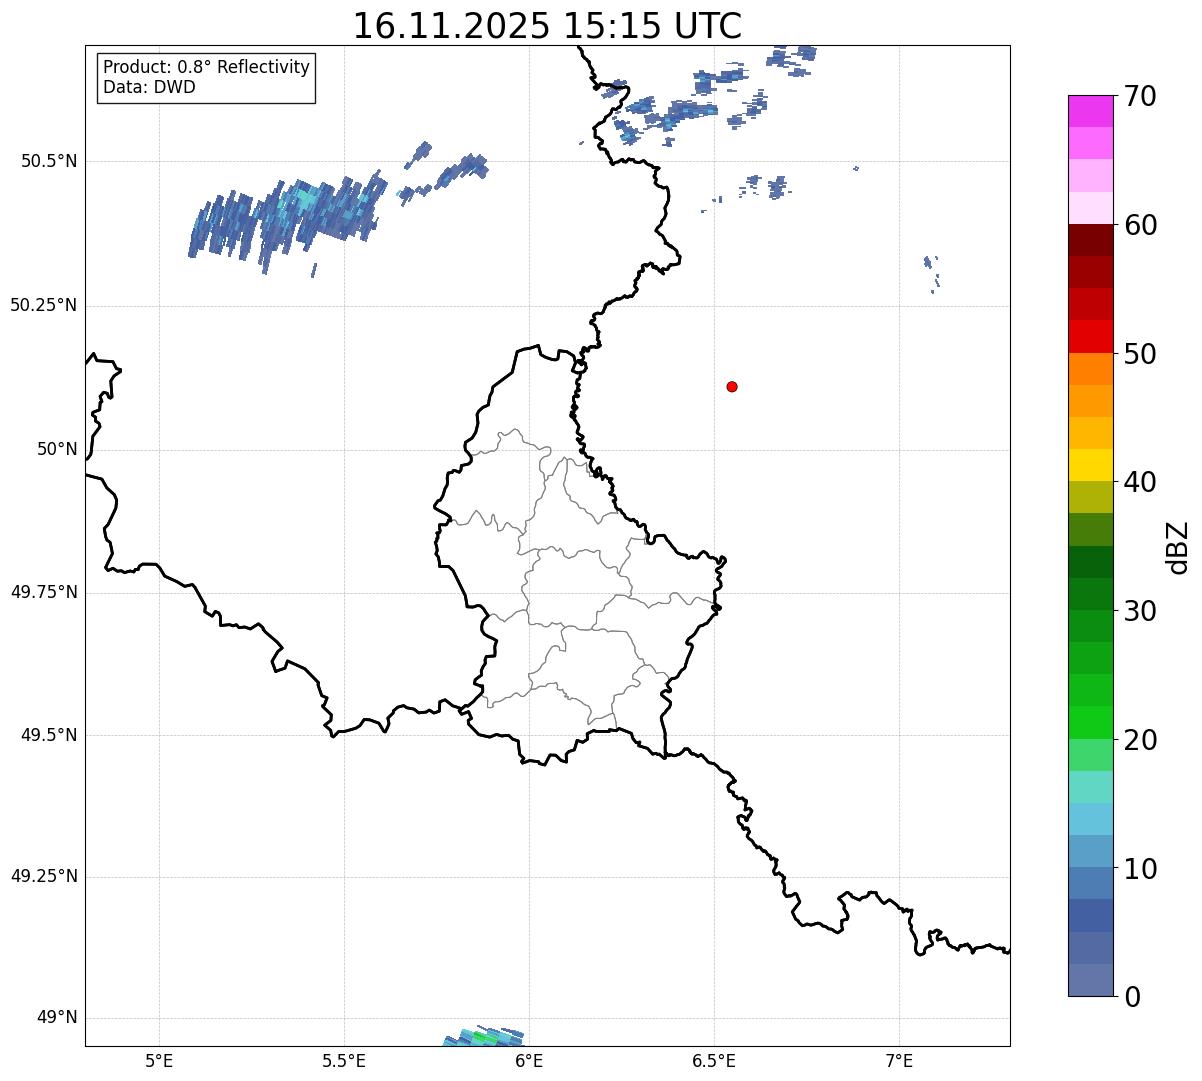Click the 'dBZ' colorbar label
This screenshot has height=1081, width=1202.
(x=1178, y=546)
